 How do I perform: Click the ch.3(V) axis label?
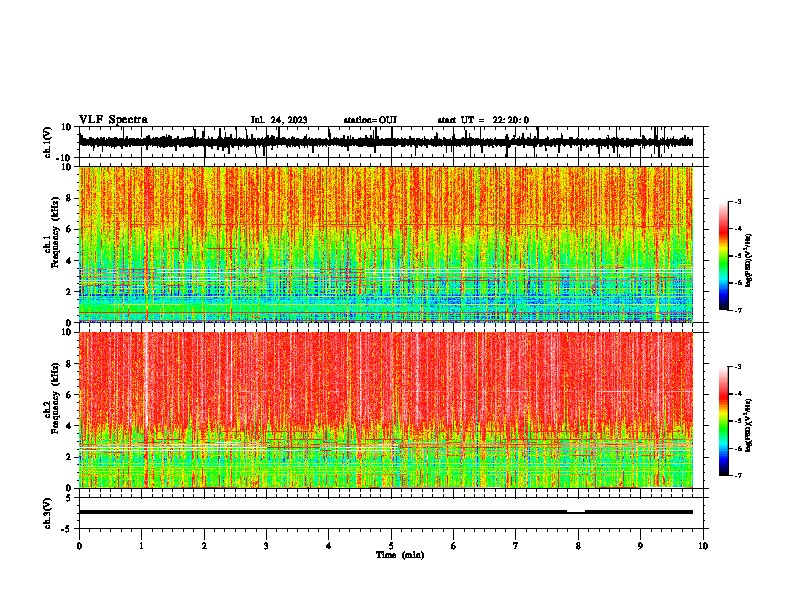point(48,513)
